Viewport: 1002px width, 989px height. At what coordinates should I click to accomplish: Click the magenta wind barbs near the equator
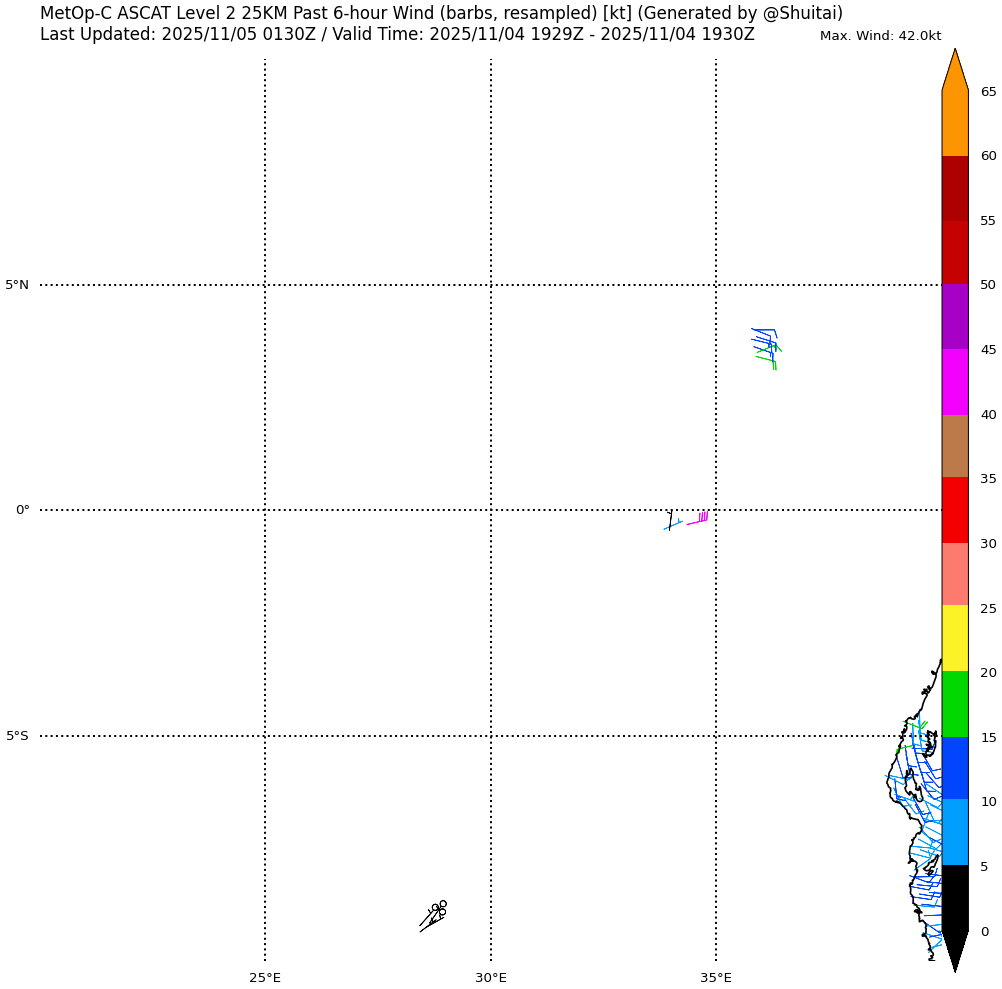click(699, 518)
